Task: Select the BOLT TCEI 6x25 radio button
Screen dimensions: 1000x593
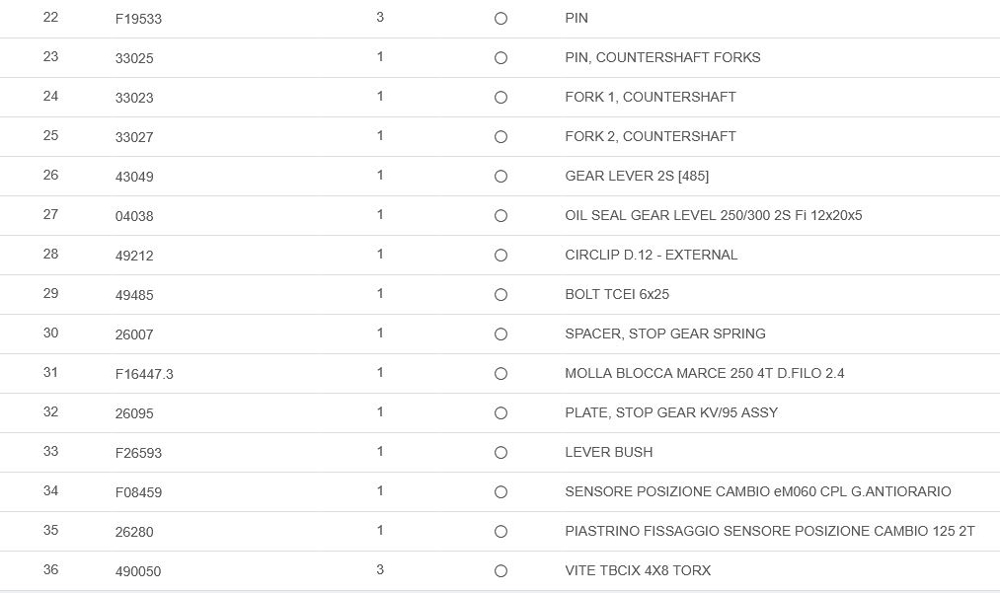Action: coord(501,295)
